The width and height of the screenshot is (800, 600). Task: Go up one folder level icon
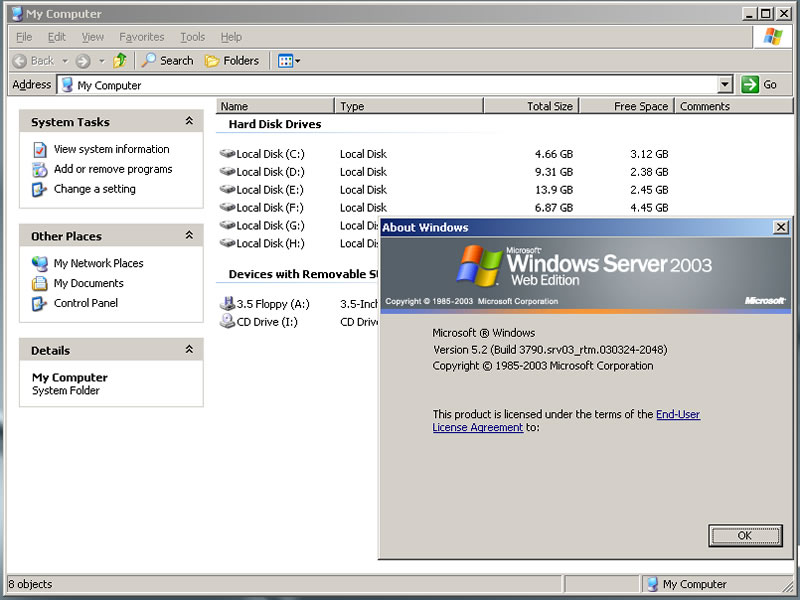click(x=120, y=60)
